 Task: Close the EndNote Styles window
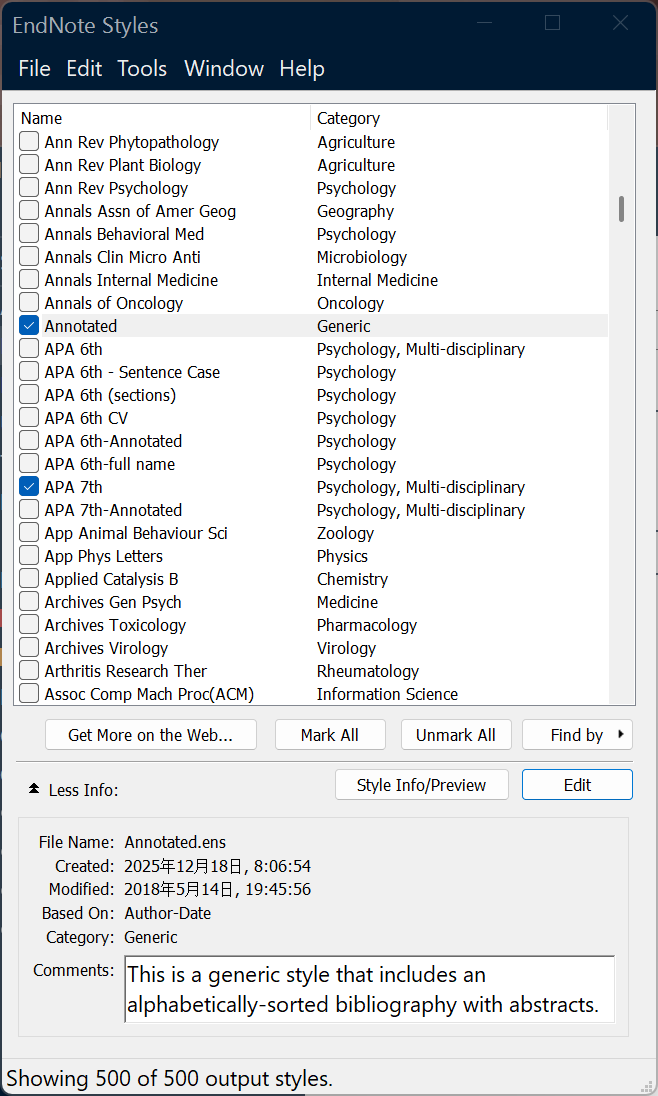[620, 23]
